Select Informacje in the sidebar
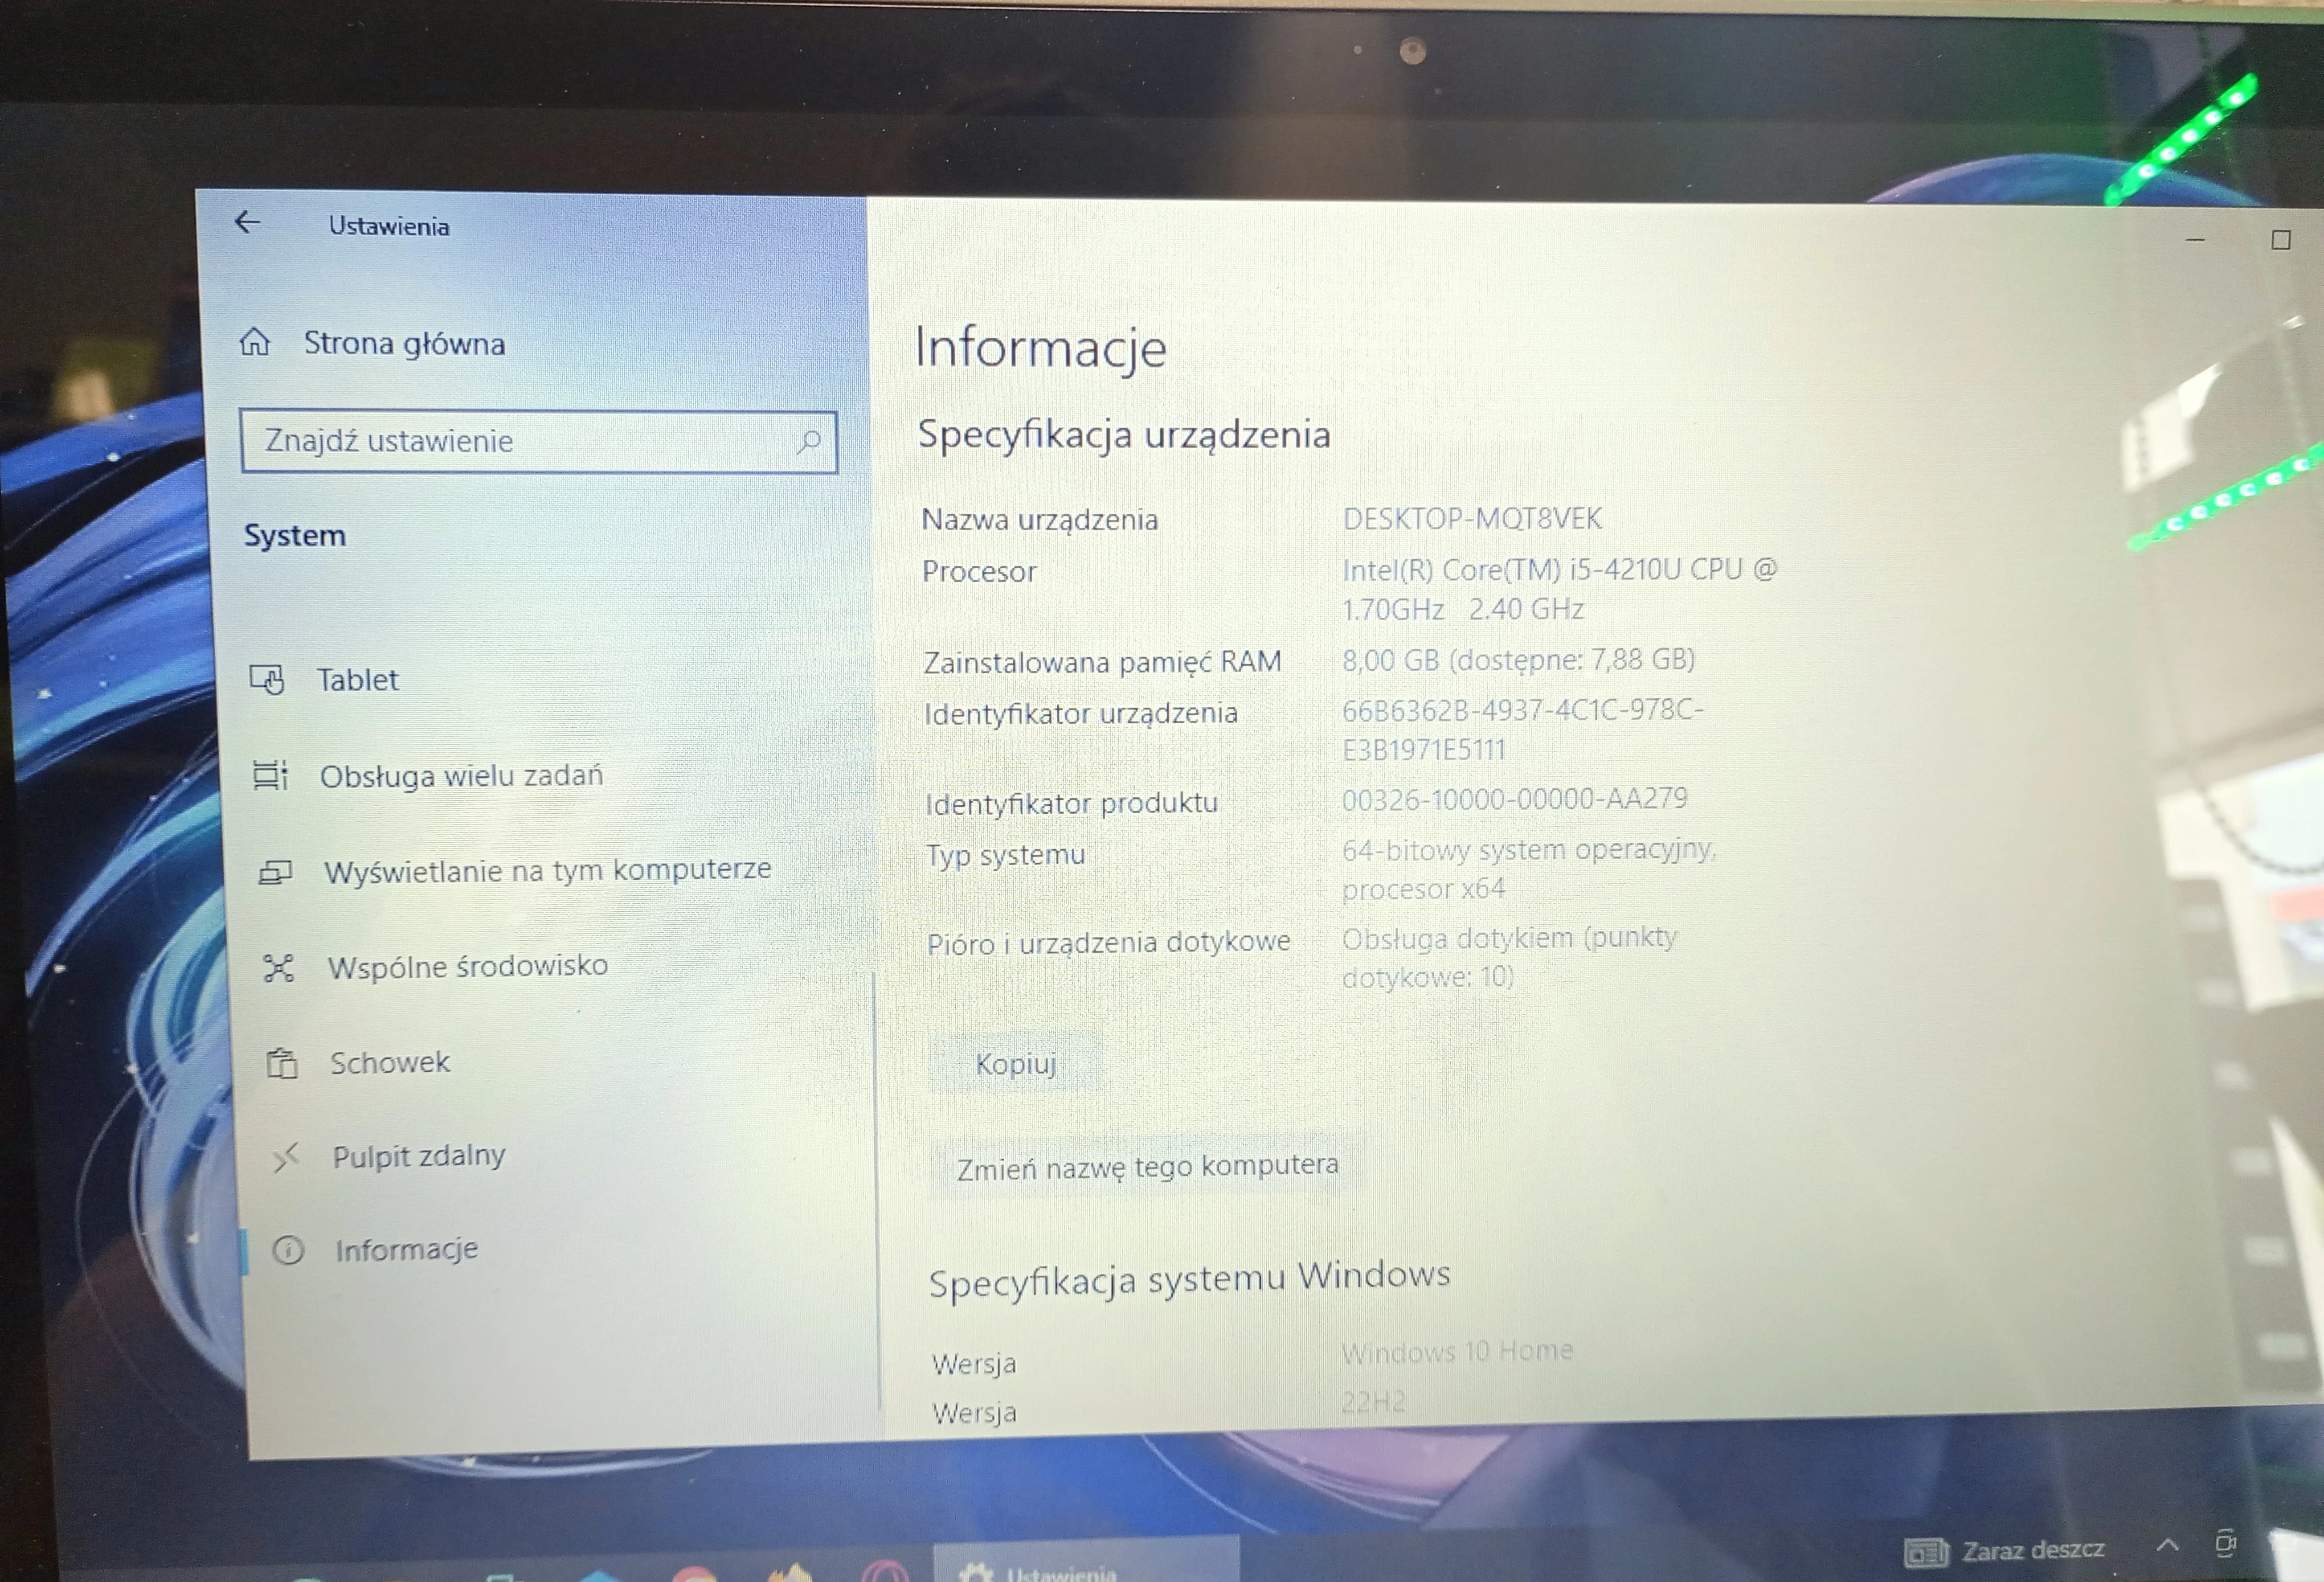This screenshot has width=2324, height=1582. [x=406, y=1250]
